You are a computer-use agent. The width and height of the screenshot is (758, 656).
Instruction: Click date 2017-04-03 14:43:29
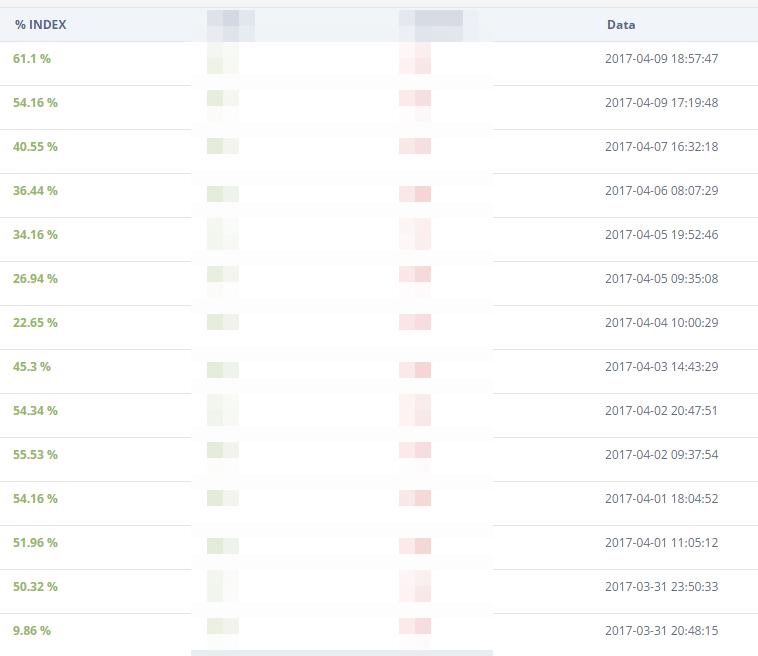tap(662, 366)
